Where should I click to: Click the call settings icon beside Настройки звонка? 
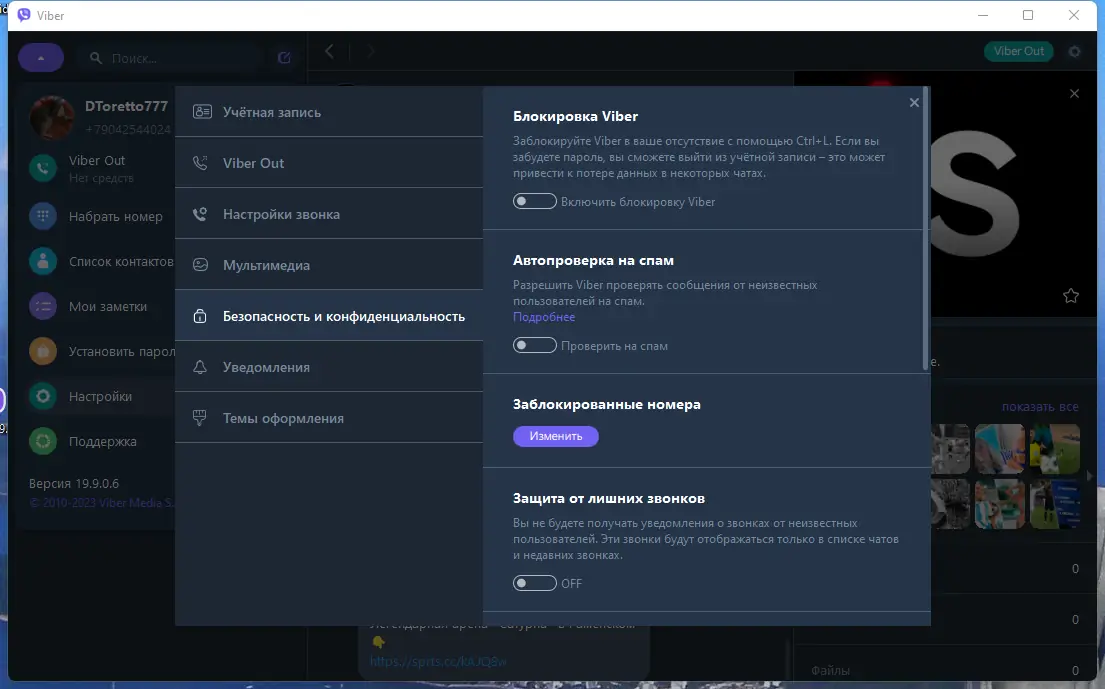pos(200,214)
